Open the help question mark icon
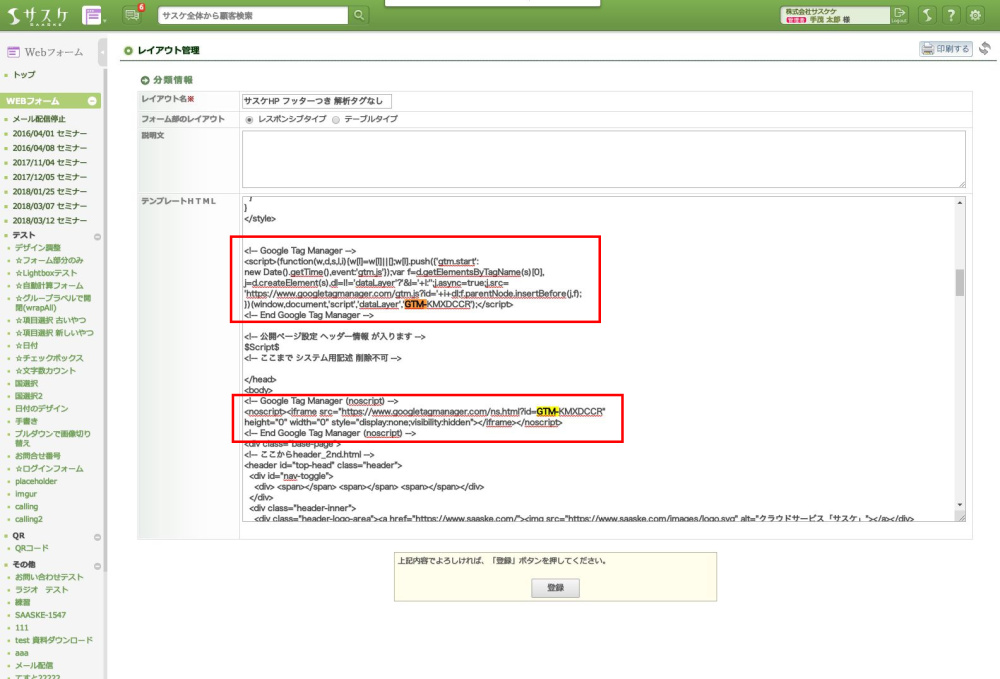 tap(951, 15)
